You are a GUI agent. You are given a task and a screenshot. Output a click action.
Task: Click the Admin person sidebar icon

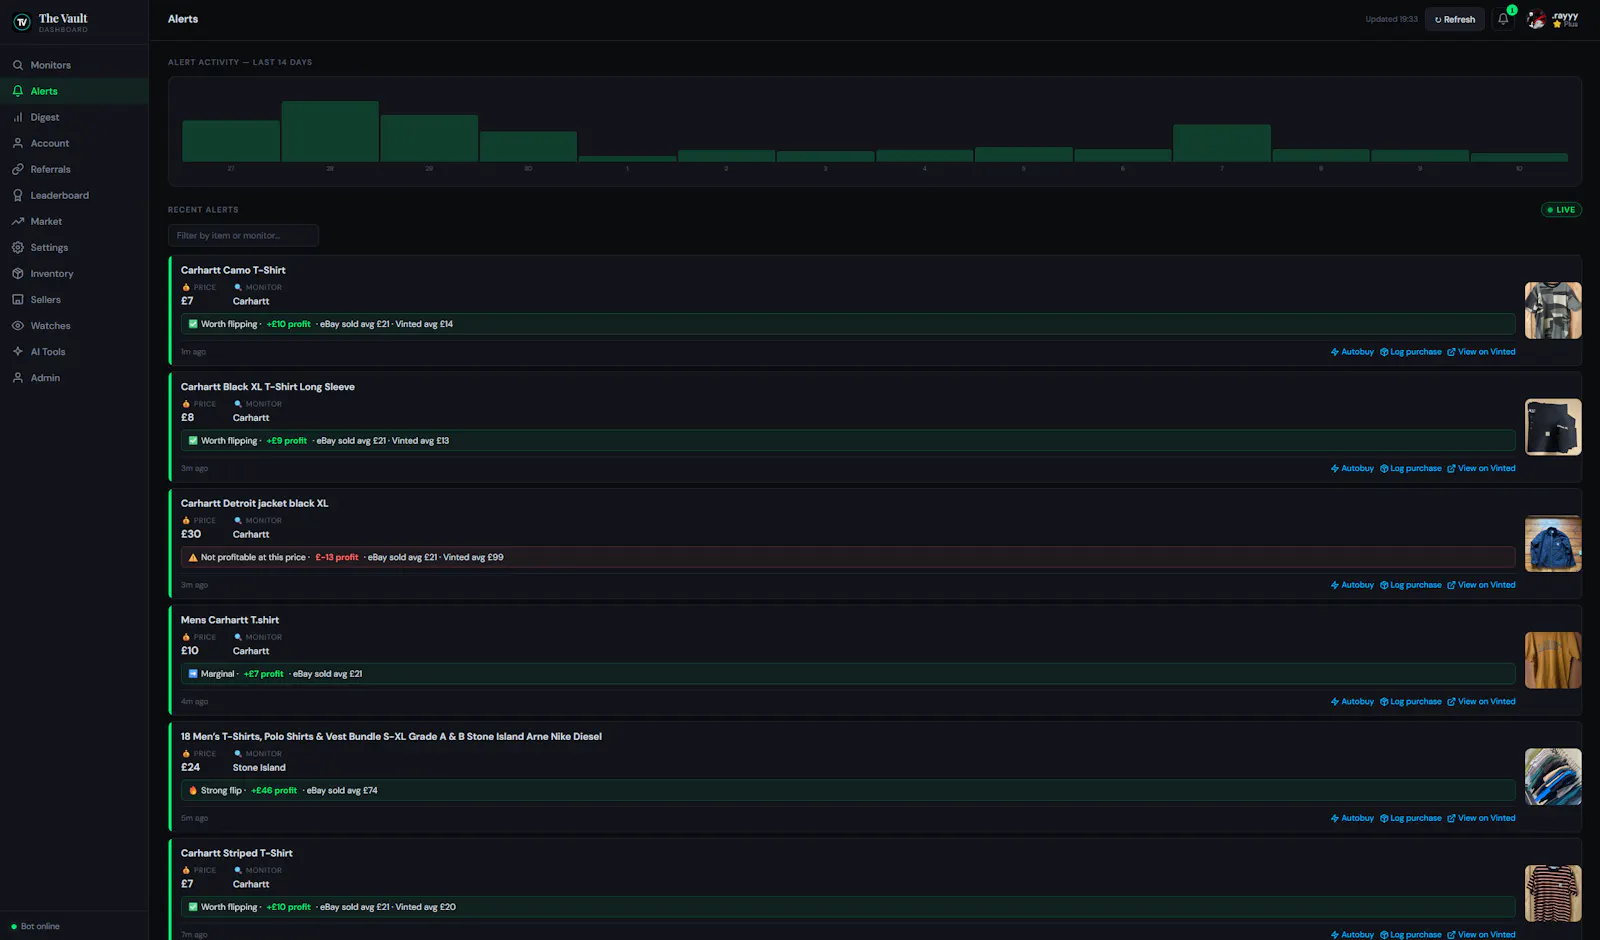point(18,377)
